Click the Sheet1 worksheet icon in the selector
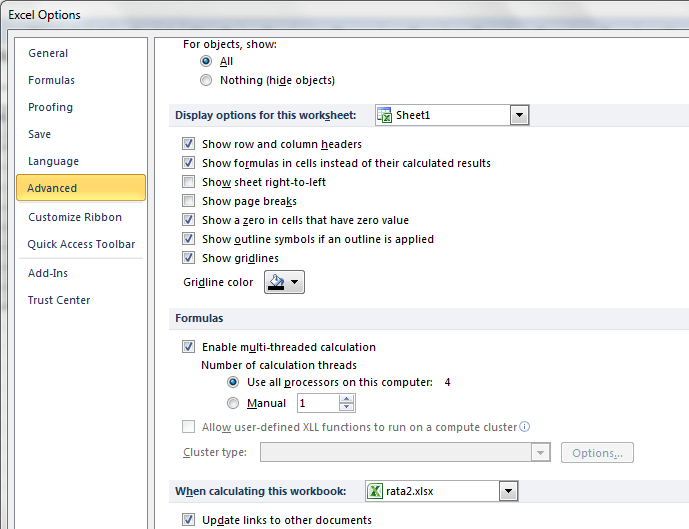 click(384, 115)
